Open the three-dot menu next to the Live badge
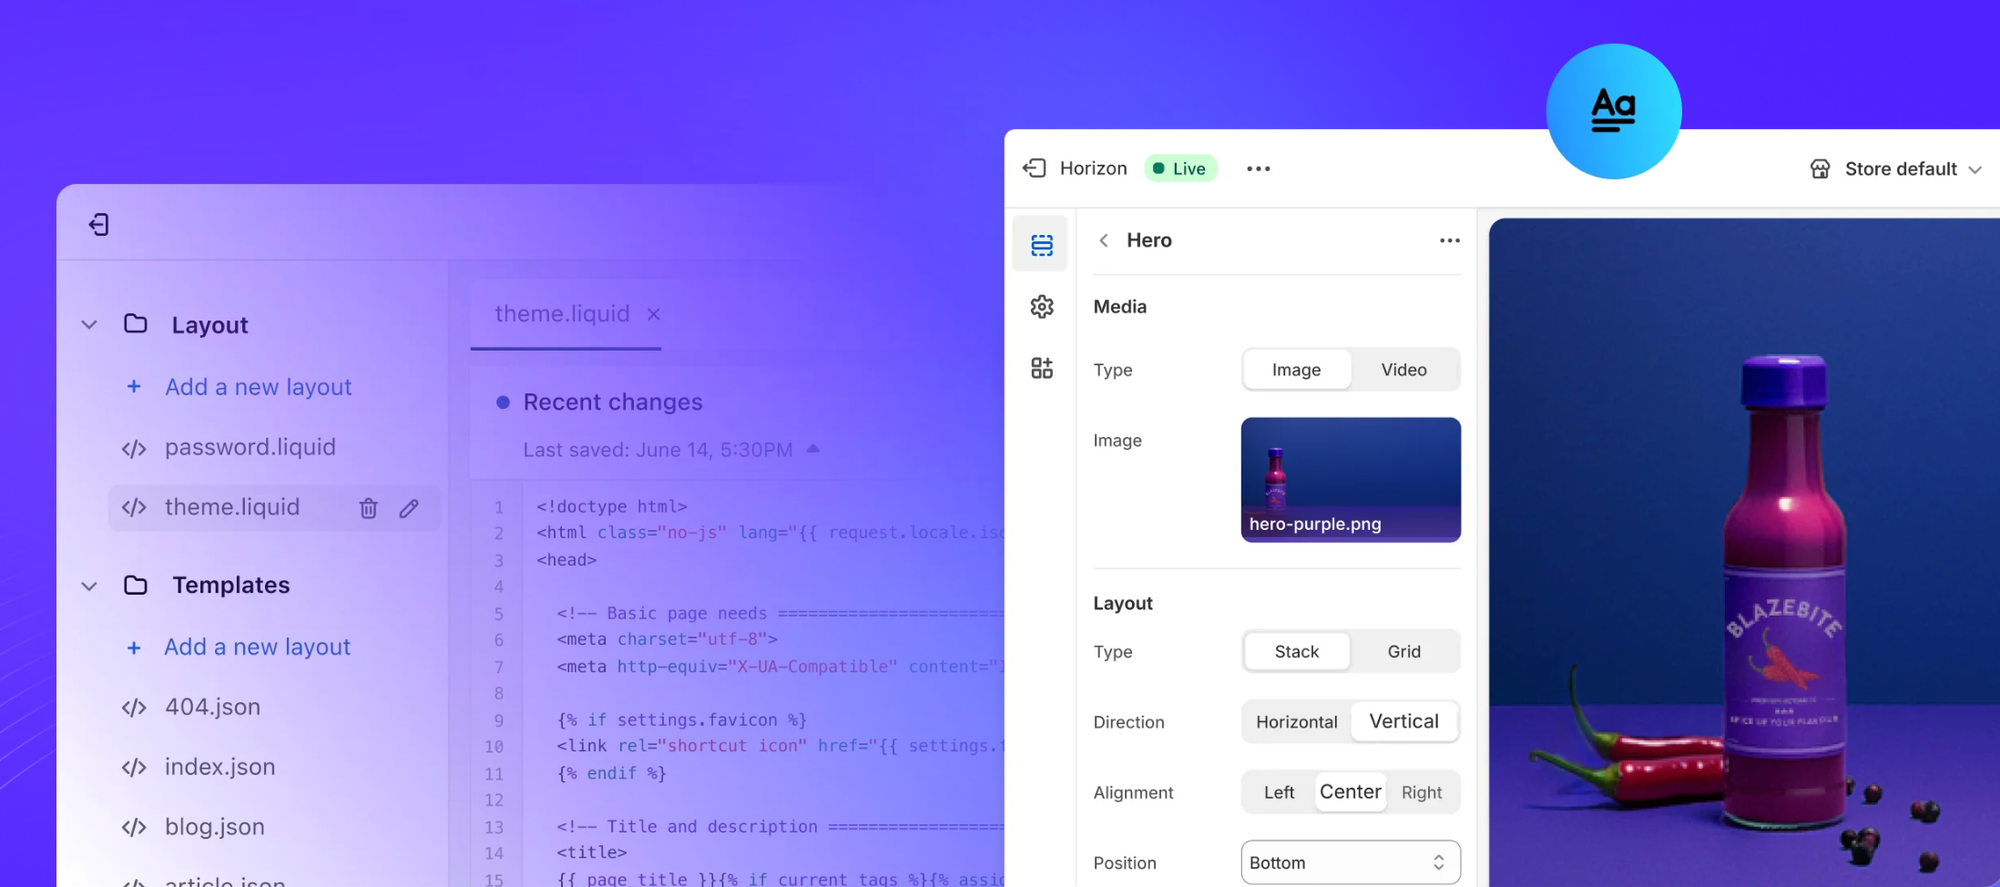The width and height of the screenshot is (2000, 887). pos(1258,169)
